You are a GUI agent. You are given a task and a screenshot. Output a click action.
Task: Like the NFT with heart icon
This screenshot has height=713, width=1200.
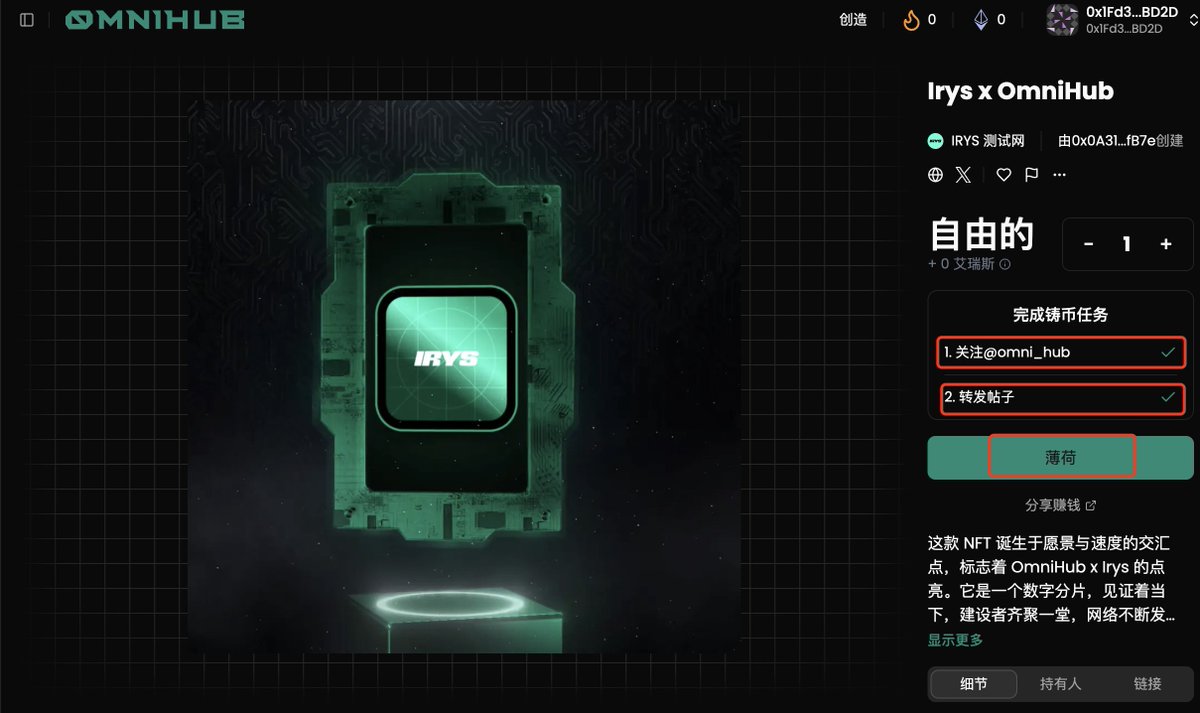[1004, 175]
